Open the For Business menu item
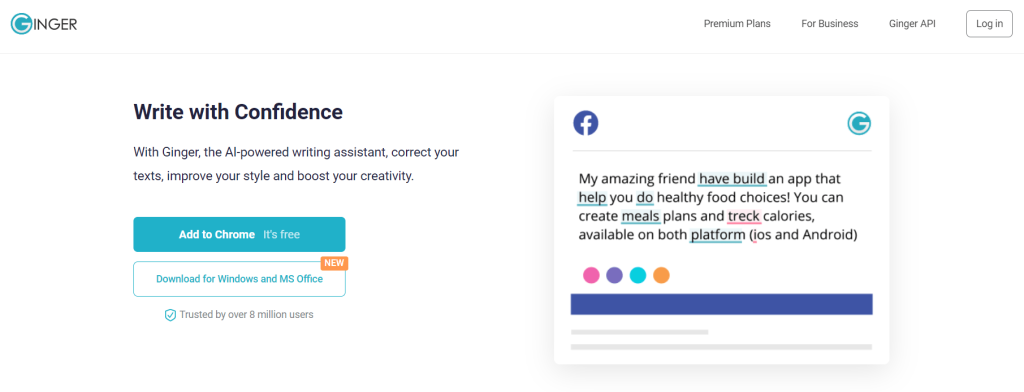Screen dimensions: 1024x392 coord(830,24)
